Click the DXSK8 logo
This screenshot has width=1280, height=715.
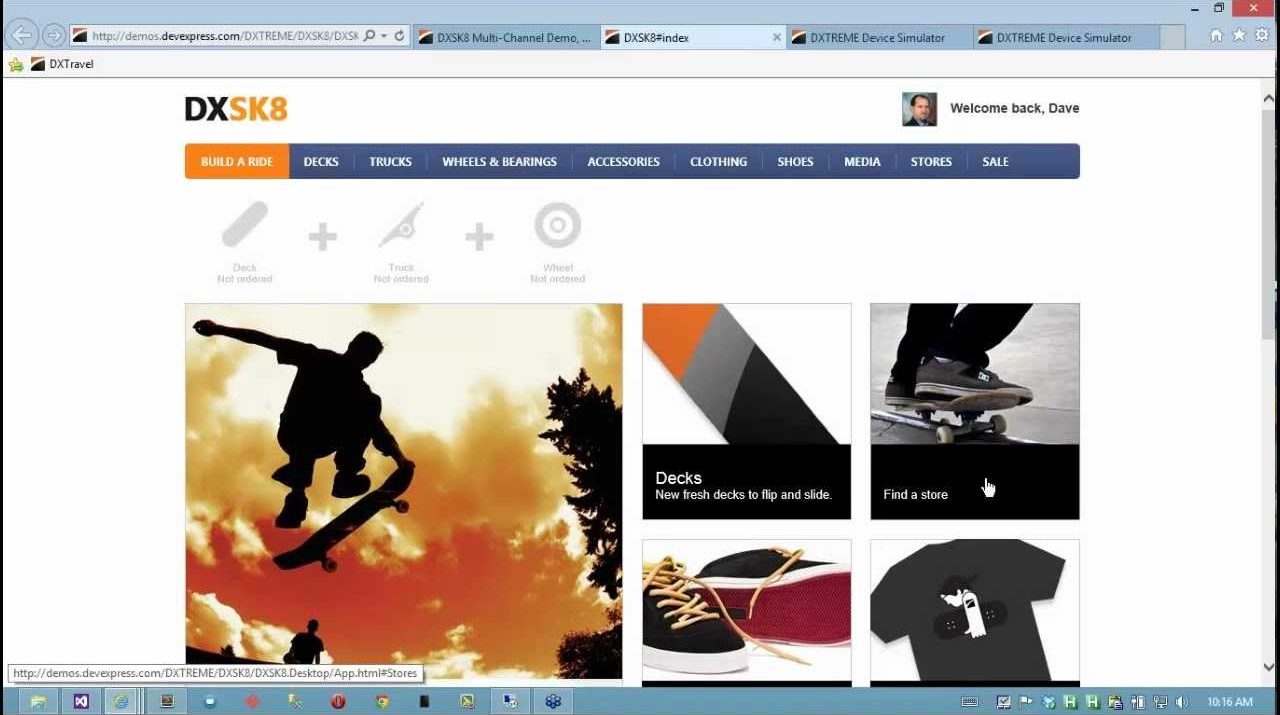(x=236, y=109)
